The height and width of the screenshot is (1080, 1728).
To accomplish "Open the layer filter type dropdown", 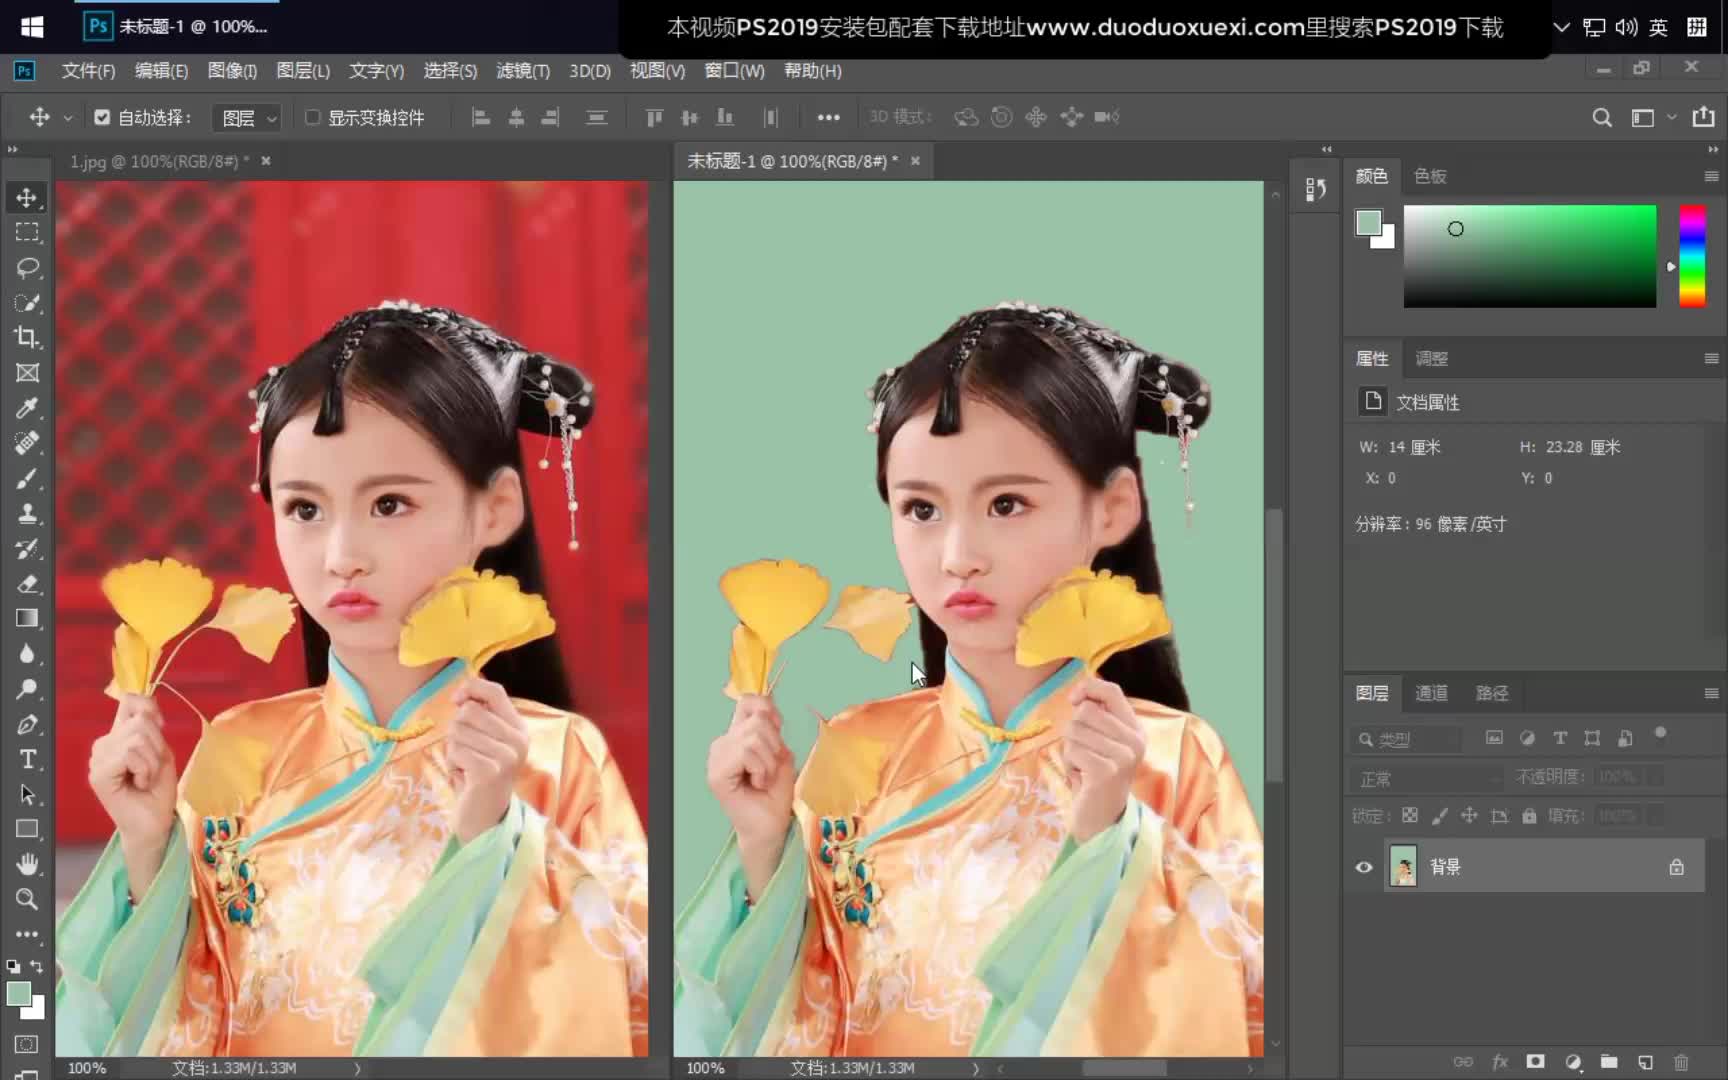I will pyautogui.click(x=1407, y=739).
